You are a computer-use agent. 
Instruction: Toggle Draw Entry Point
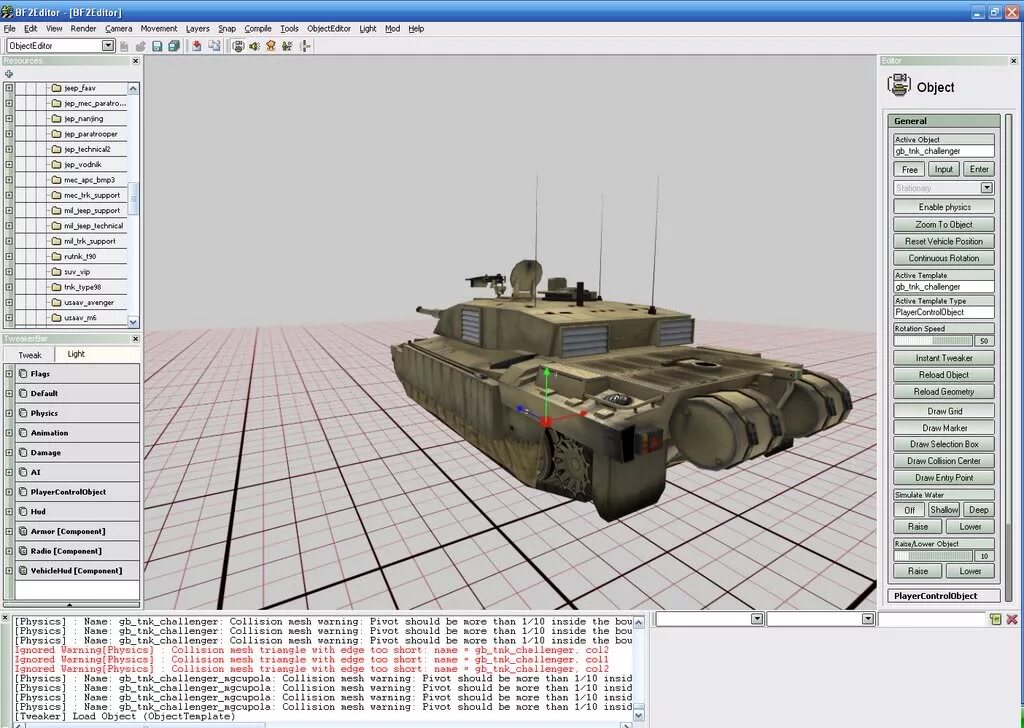coord(944,477)
